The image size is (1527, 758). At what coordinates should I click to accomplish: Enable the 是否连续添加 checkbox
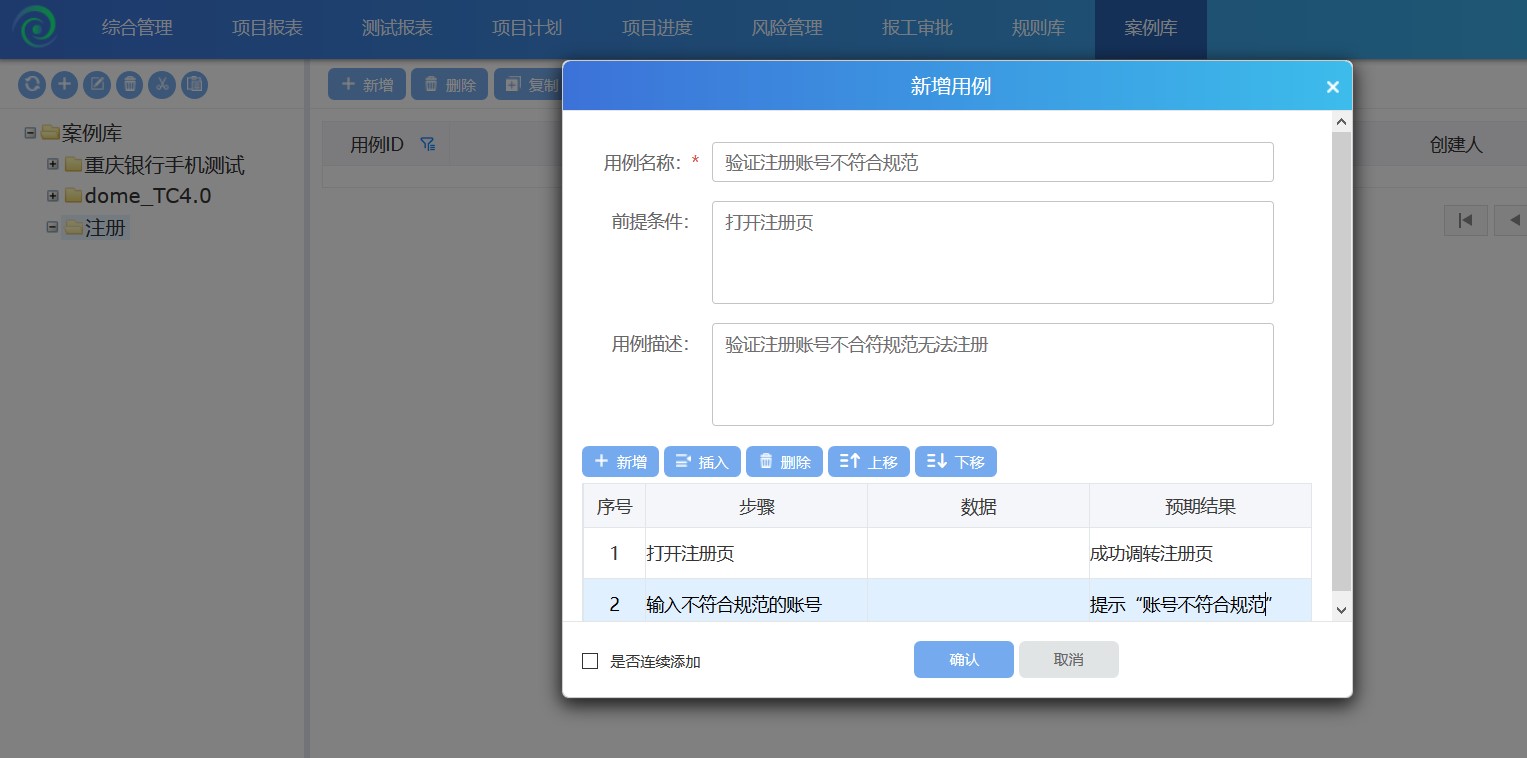click(x=590, y=660)
